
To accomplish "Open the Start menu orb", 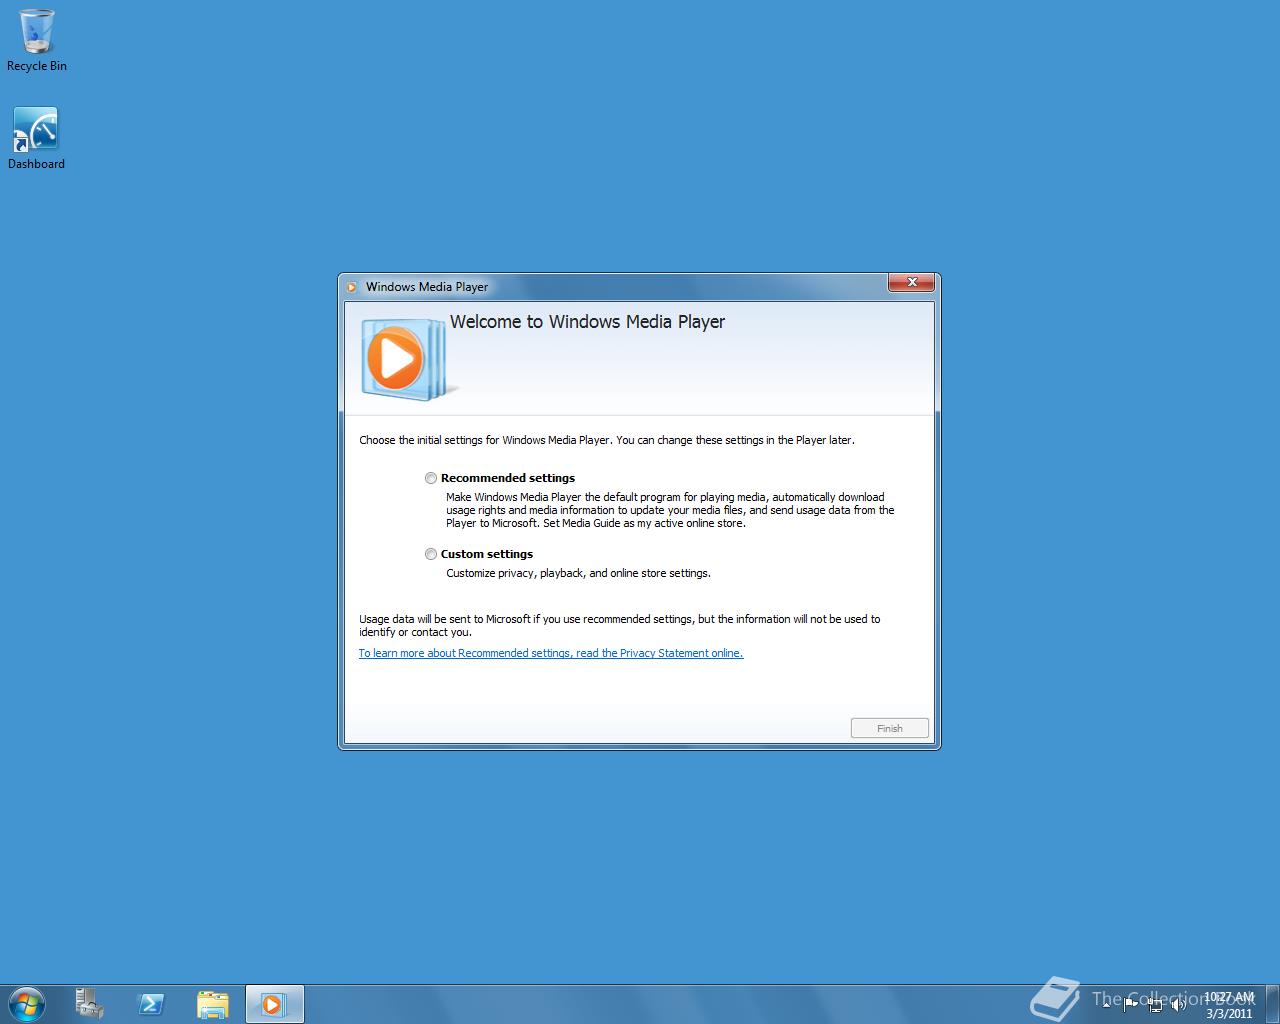I will (27, 1004).
